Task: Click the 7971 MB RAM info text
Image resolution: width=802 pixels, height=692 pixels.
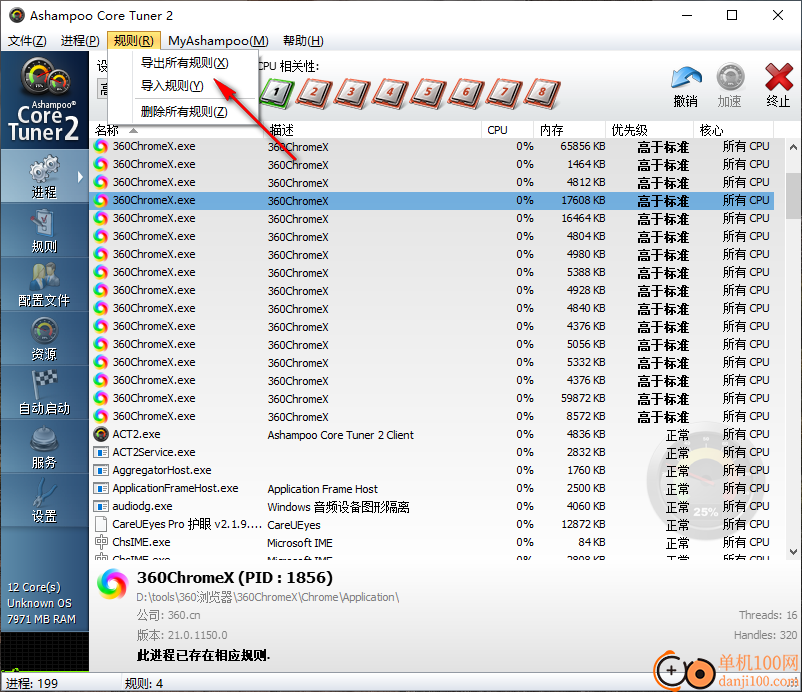Action: [41, 619]
